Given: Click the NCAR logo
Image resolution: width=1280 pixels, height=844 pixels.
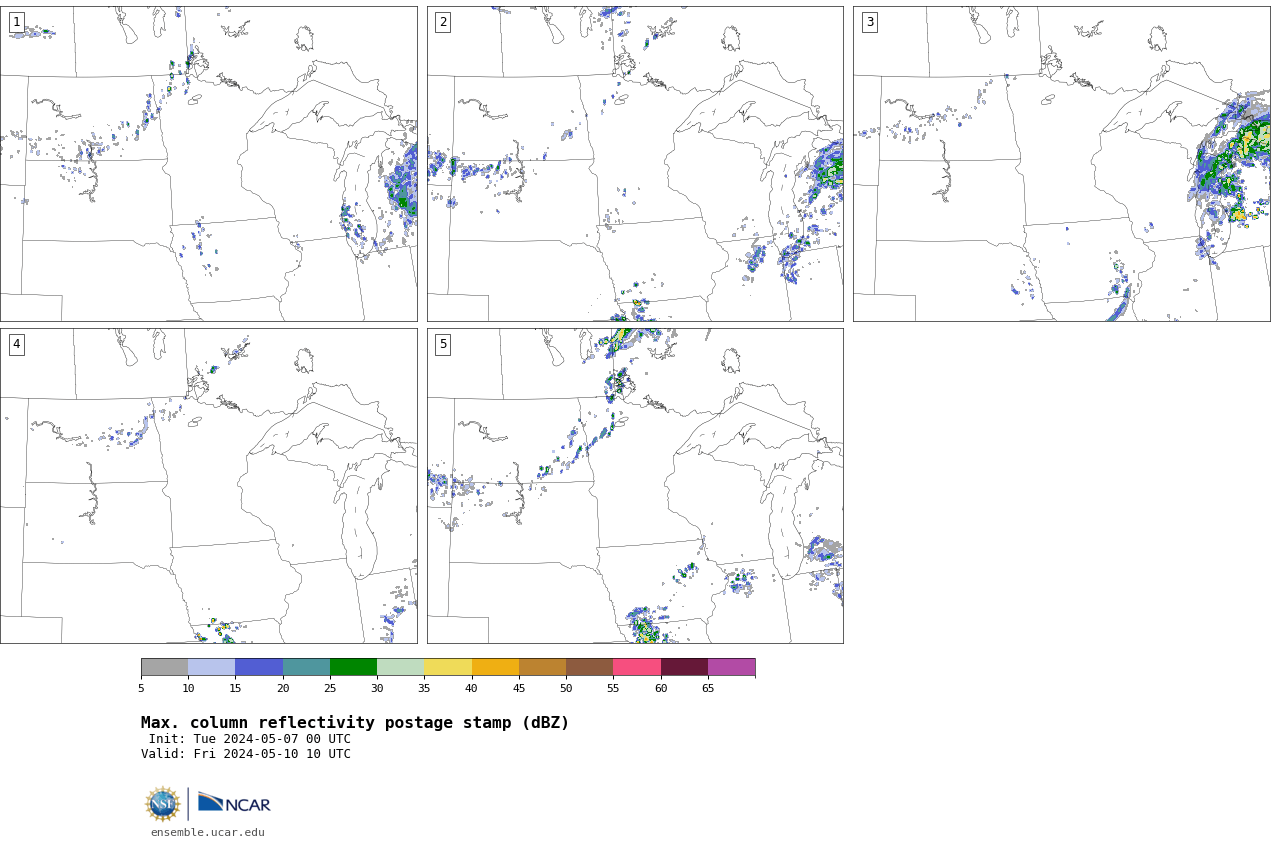Looking at the screenshot, I should (x=234, y=803).
